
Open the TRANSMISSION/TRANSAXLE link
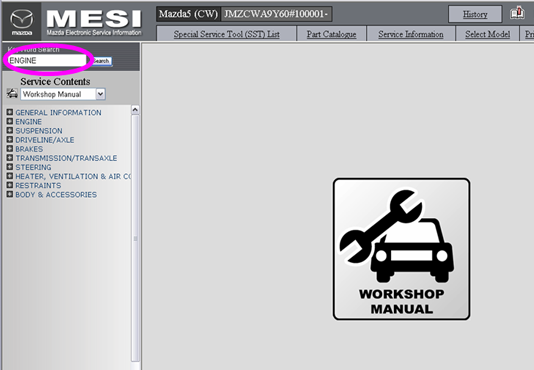coord(66,158)
